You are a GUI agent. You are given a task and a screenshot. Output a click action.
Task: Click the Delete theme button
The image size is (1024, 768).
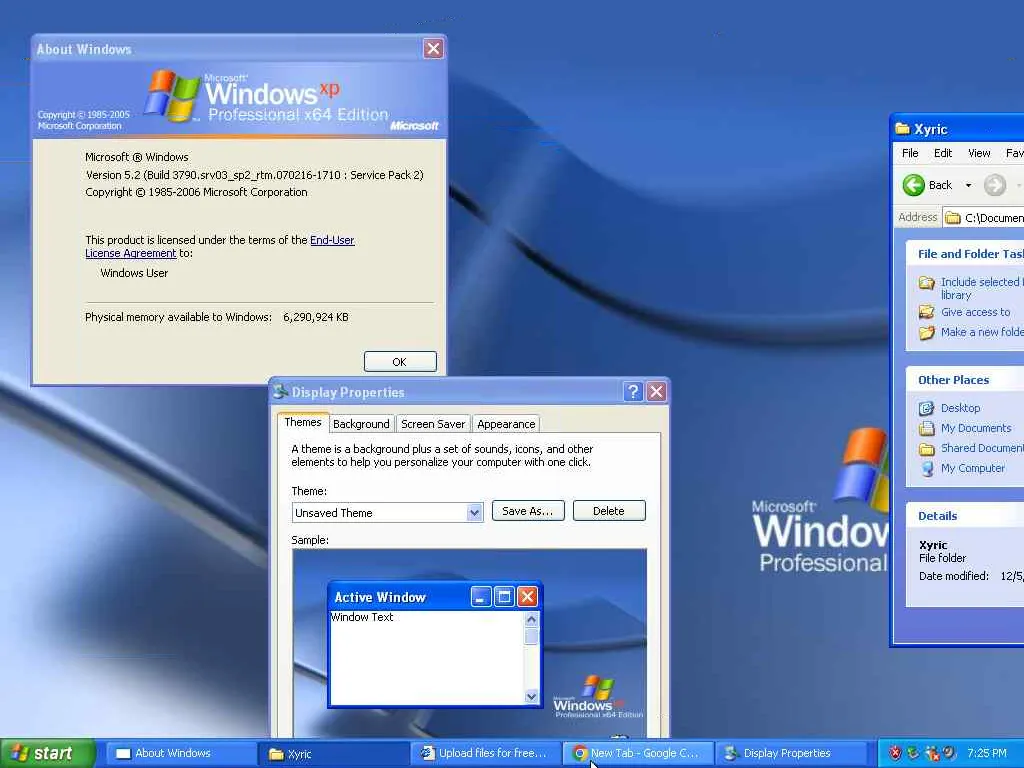609,511
